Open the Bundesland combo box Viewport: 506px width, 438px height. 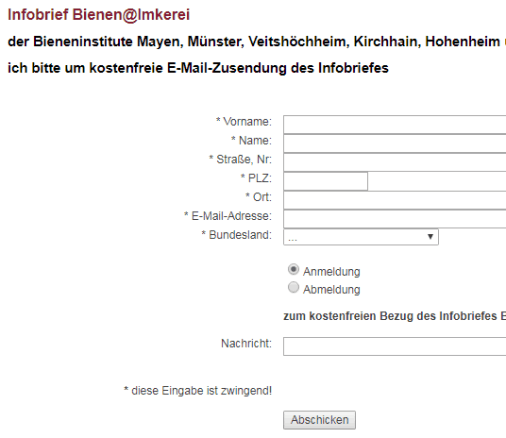pyautogui.click(x=361, y=237)
